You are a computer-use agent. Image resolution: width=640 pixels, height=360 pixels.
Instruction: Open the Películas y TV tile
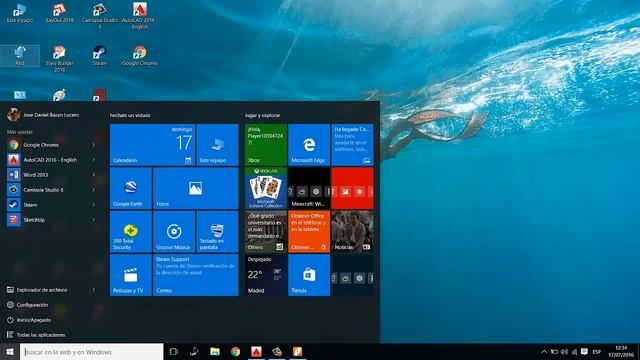[x=131, y=275]
